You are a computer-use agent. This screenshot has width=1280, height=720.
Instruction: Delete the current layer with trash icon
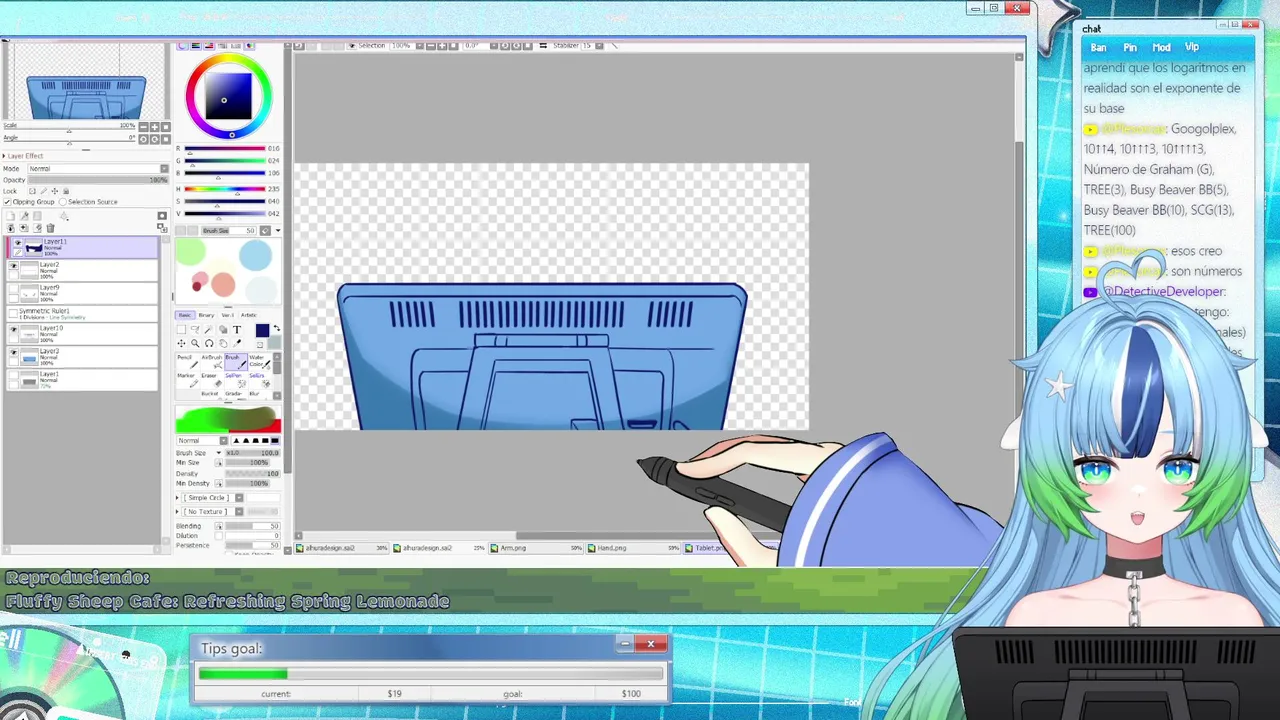point(50,228)
